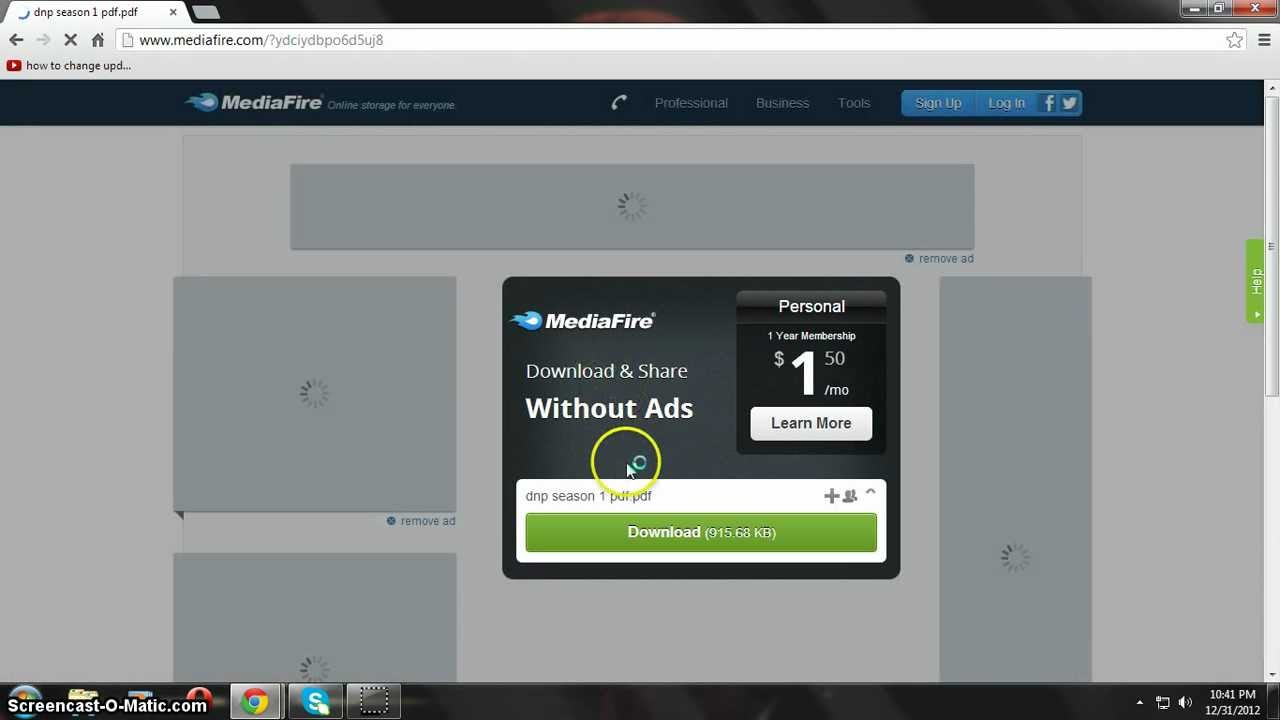Viewport: 1280px width, 720px height.
Task: Click Skype icon in taskbar
Action: pos(316,702)
